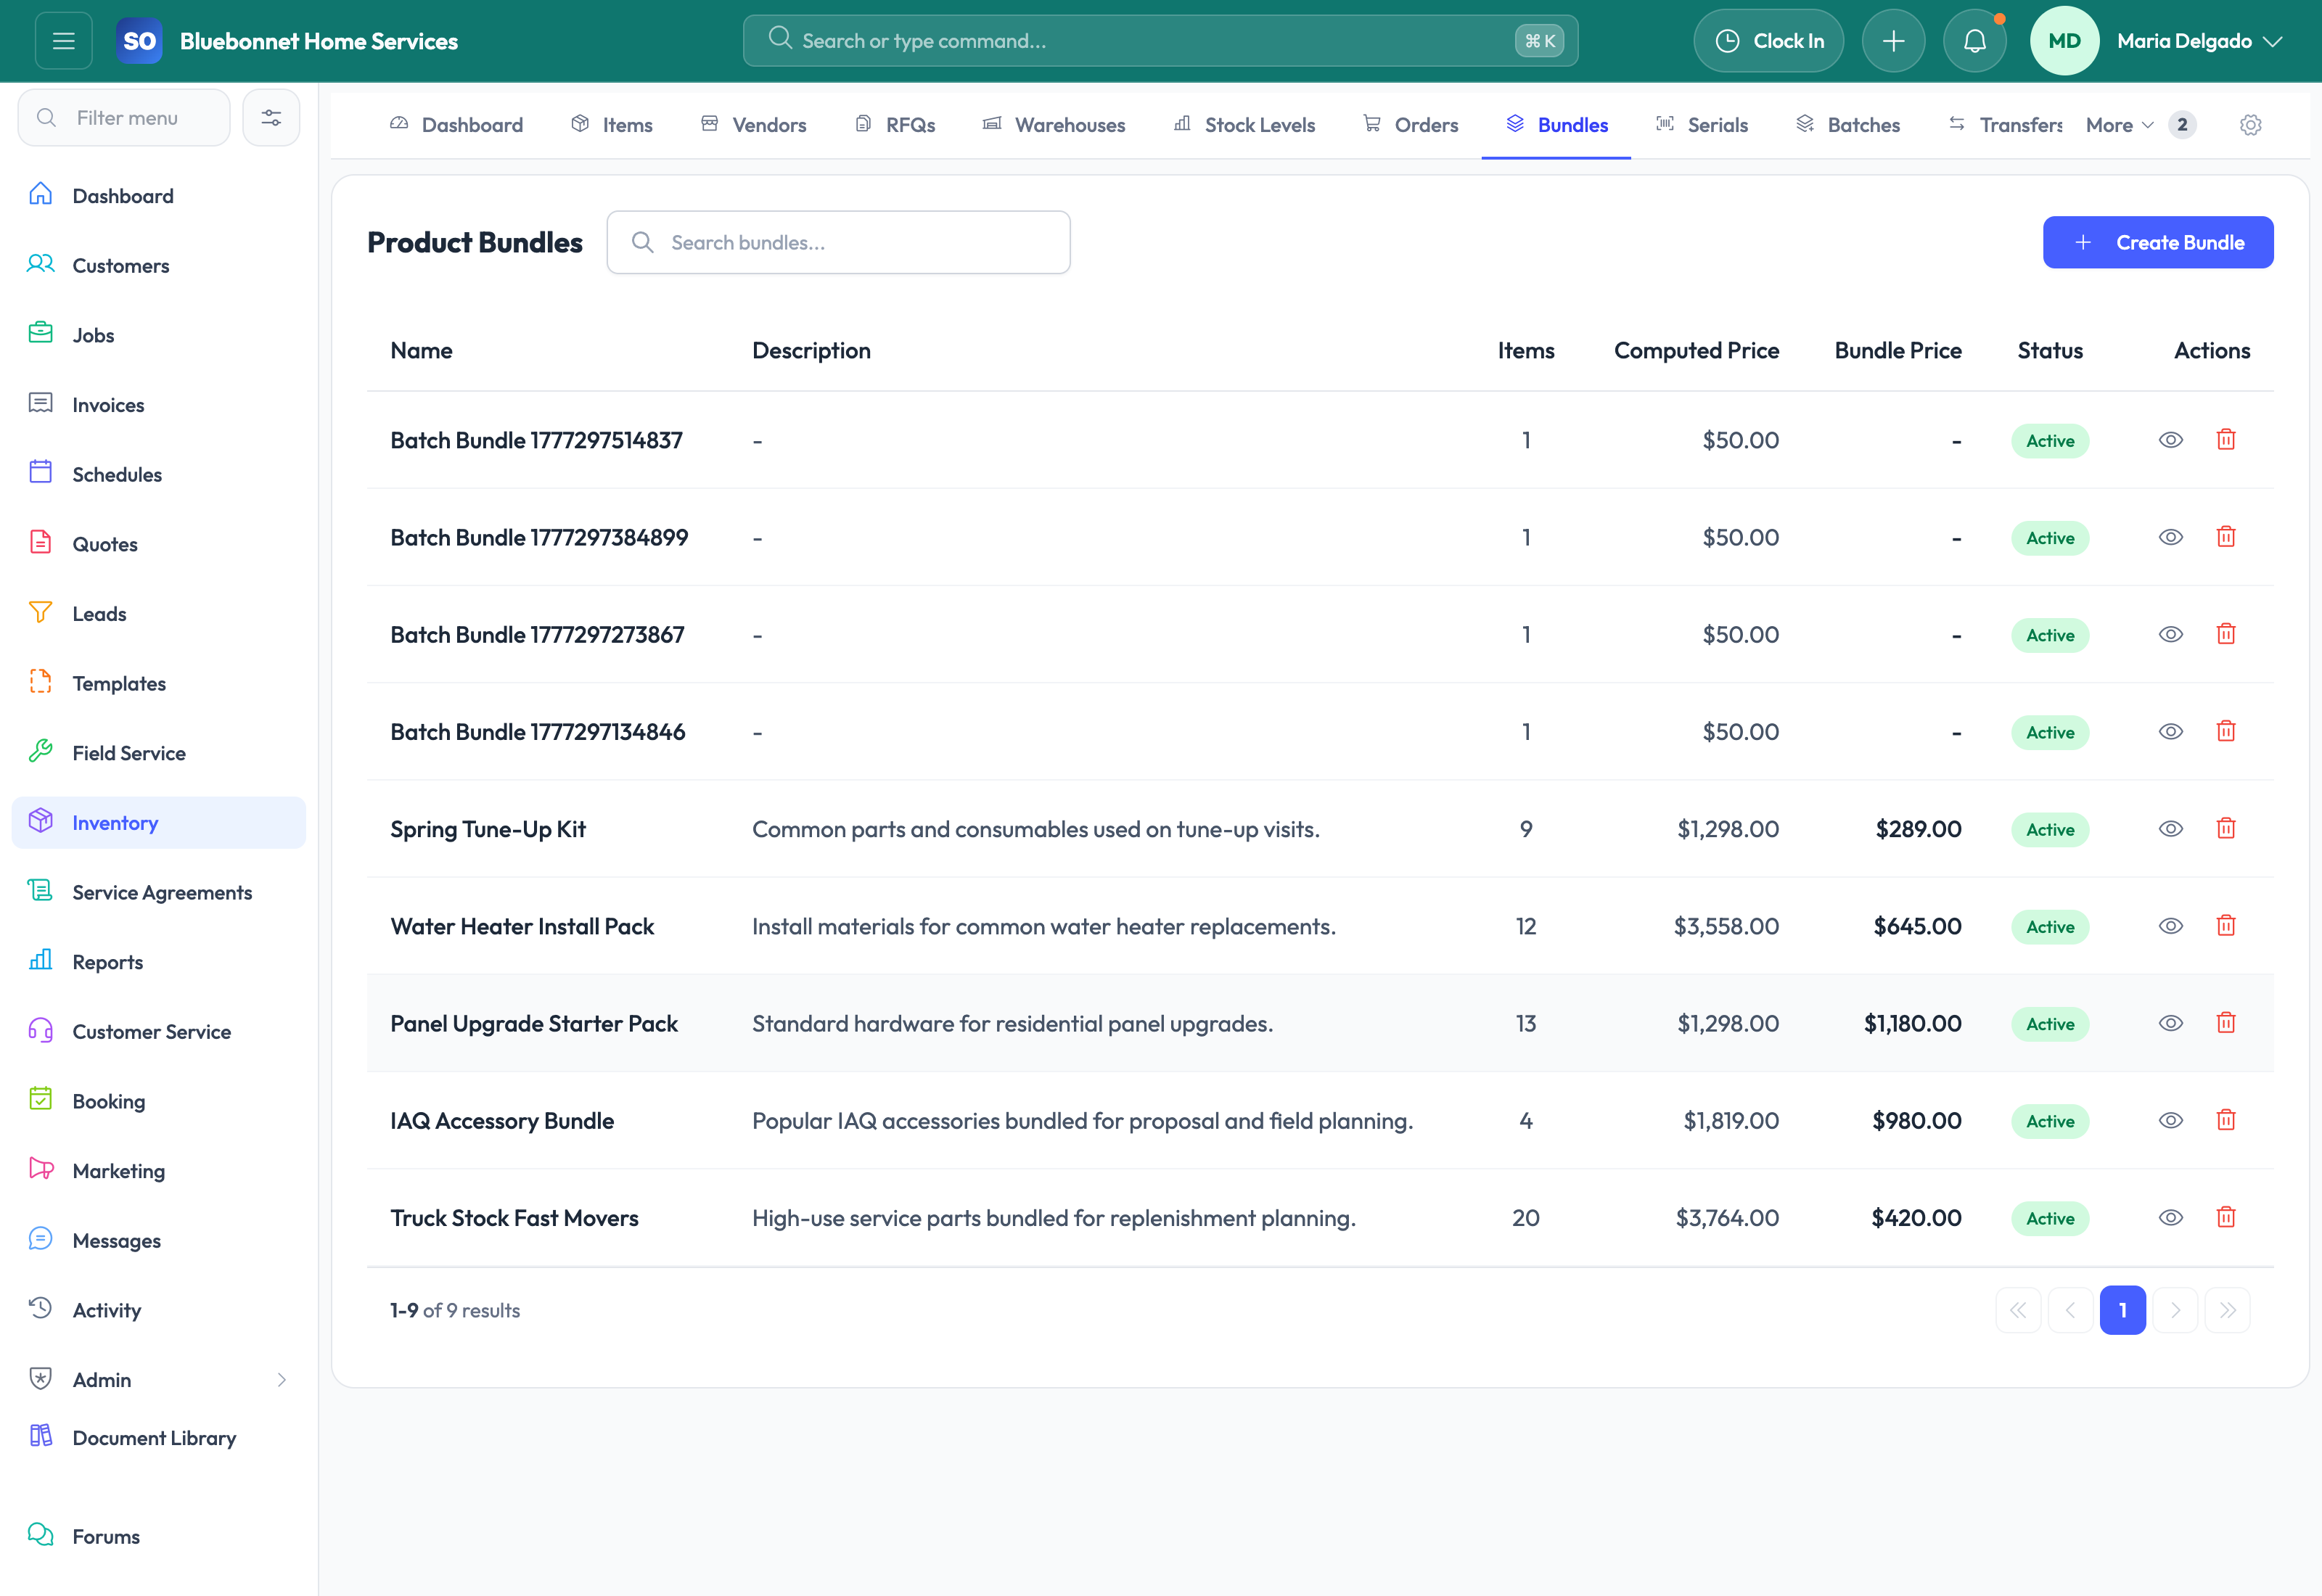Open inventory settings gear icon
This screenshot has width=2322, height=1596.
2250,125
